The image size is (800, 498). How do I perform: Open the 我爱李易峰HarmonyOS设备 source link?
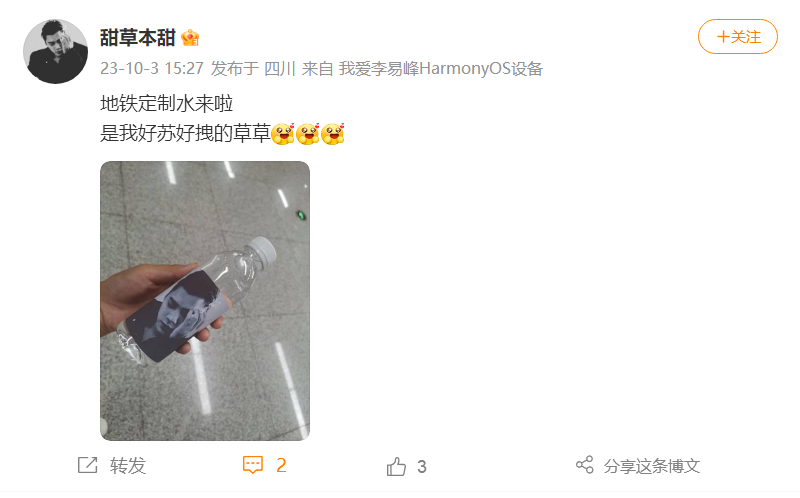(440, 68)
